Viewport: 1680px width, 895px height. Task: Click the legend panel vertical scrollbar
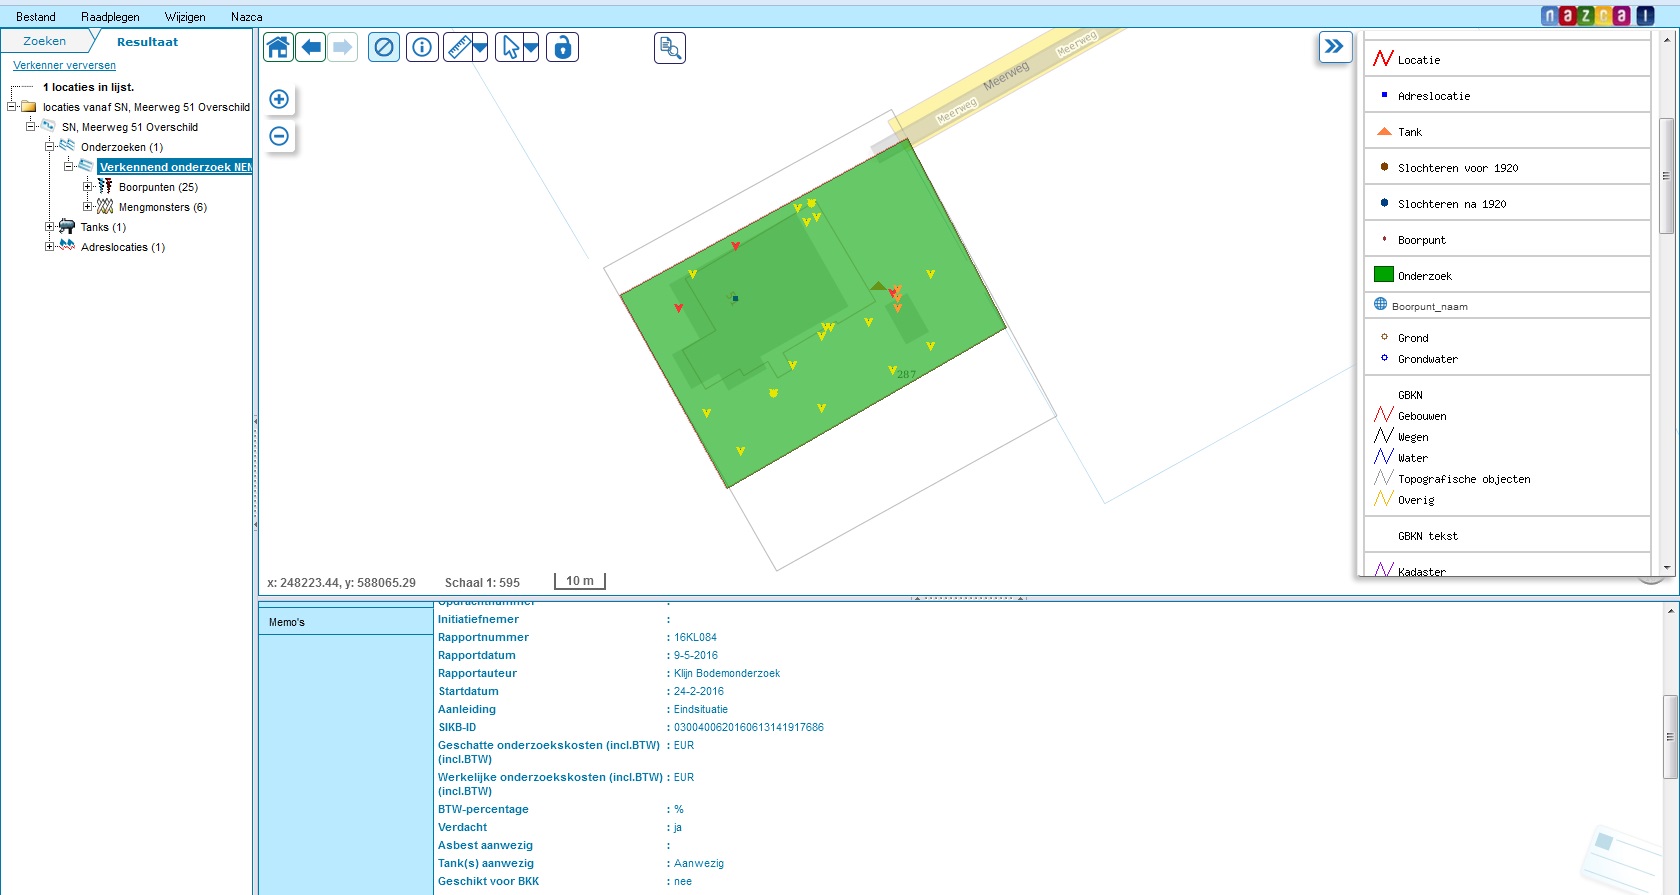pos(1666,176)
